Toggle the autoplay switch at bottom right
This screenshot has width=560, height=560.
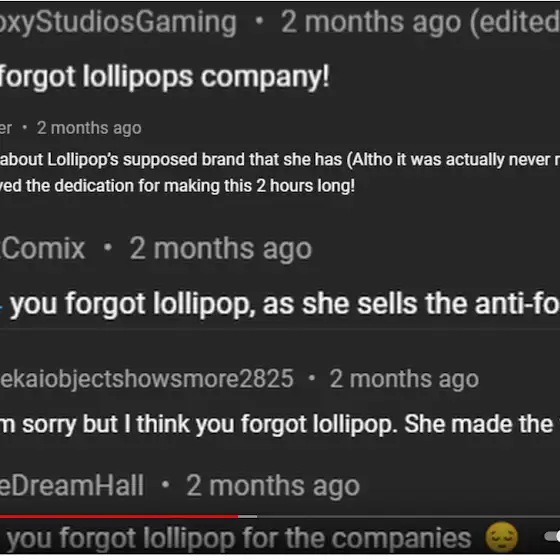552,536
